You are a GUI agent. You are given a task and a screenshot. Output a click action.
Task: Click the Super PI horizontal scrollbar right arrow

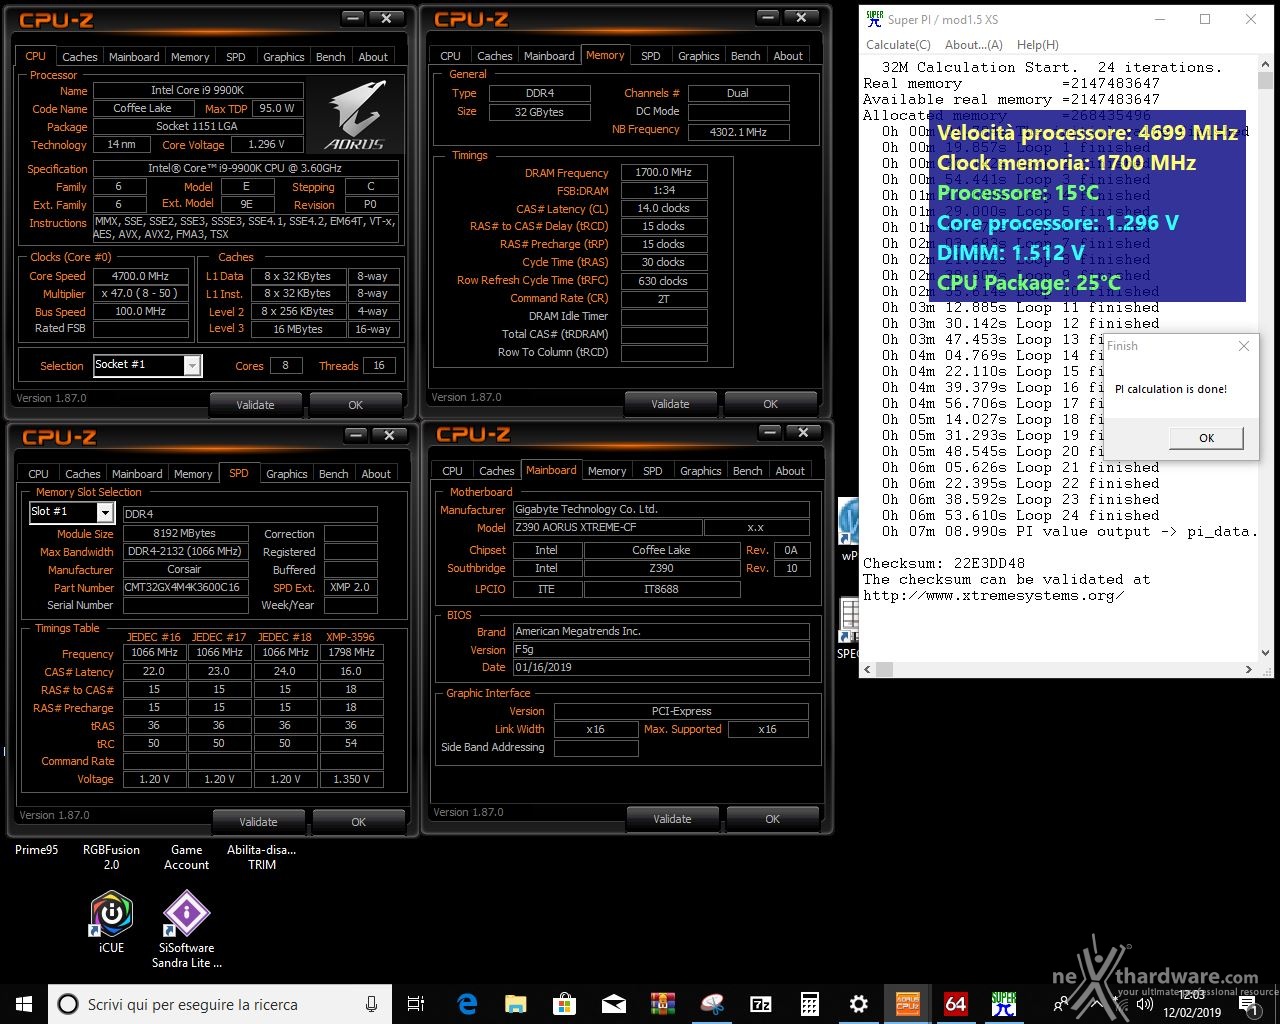[1249, 669]
